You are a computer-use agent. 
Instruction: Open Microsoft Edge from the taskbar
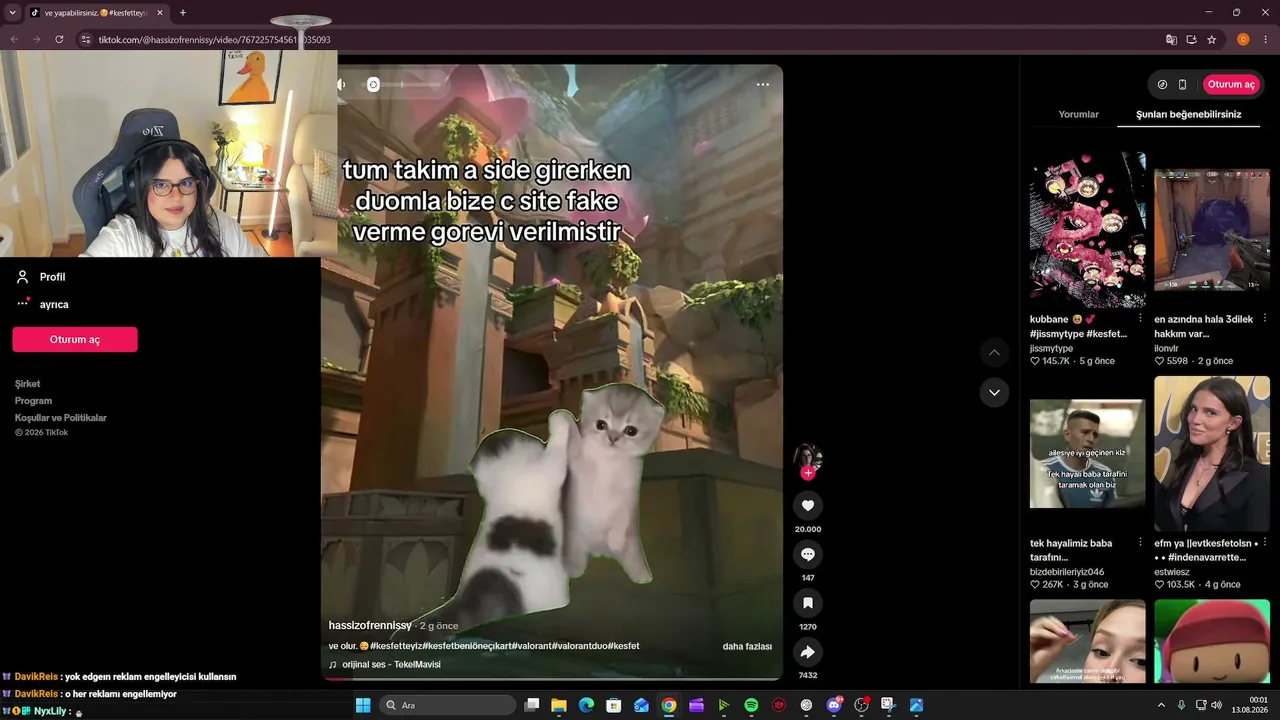coord(586,705)
